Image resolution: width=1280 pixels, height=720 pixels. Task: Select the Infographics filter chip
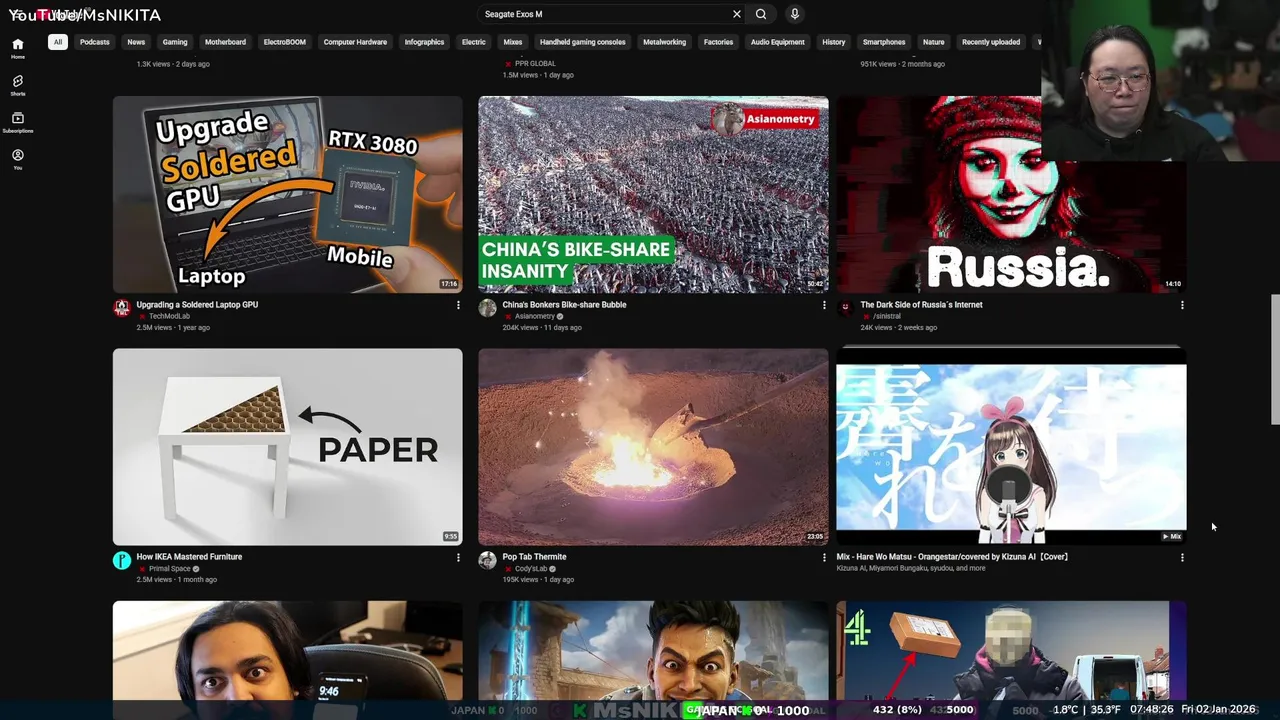(424, 42)
